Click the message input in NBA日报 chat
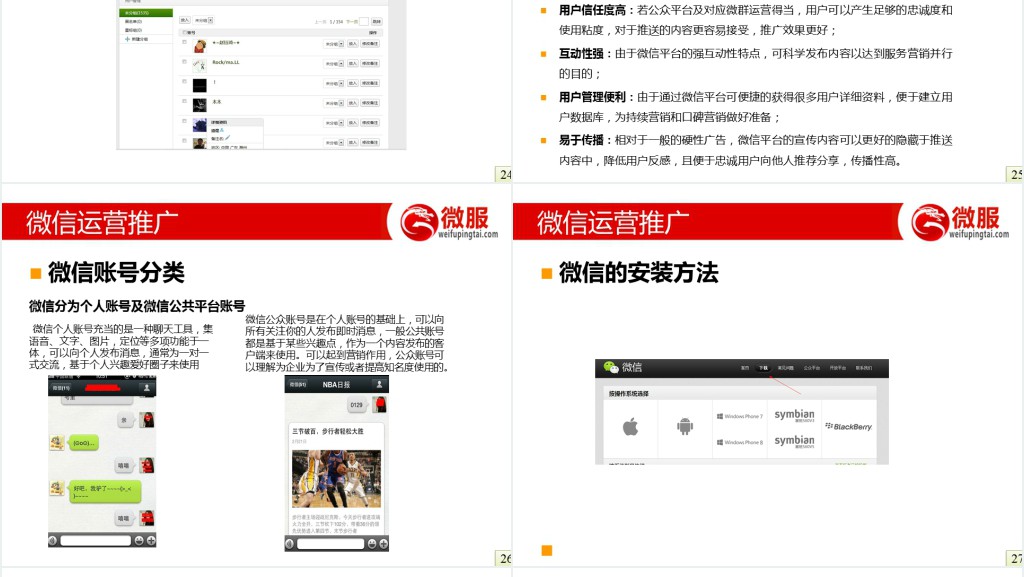 pyautogui.click(x=330, y=543)
